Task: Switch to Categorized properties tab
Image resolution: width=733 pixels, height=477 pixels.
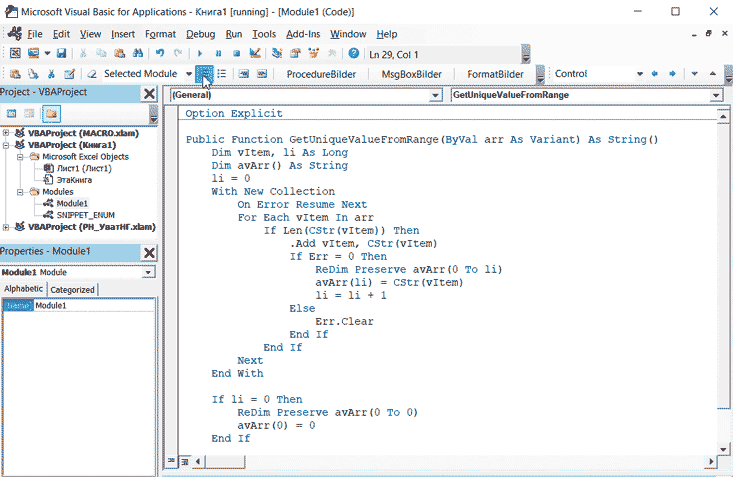Action: pyautogui.click(x=72, y=289)
